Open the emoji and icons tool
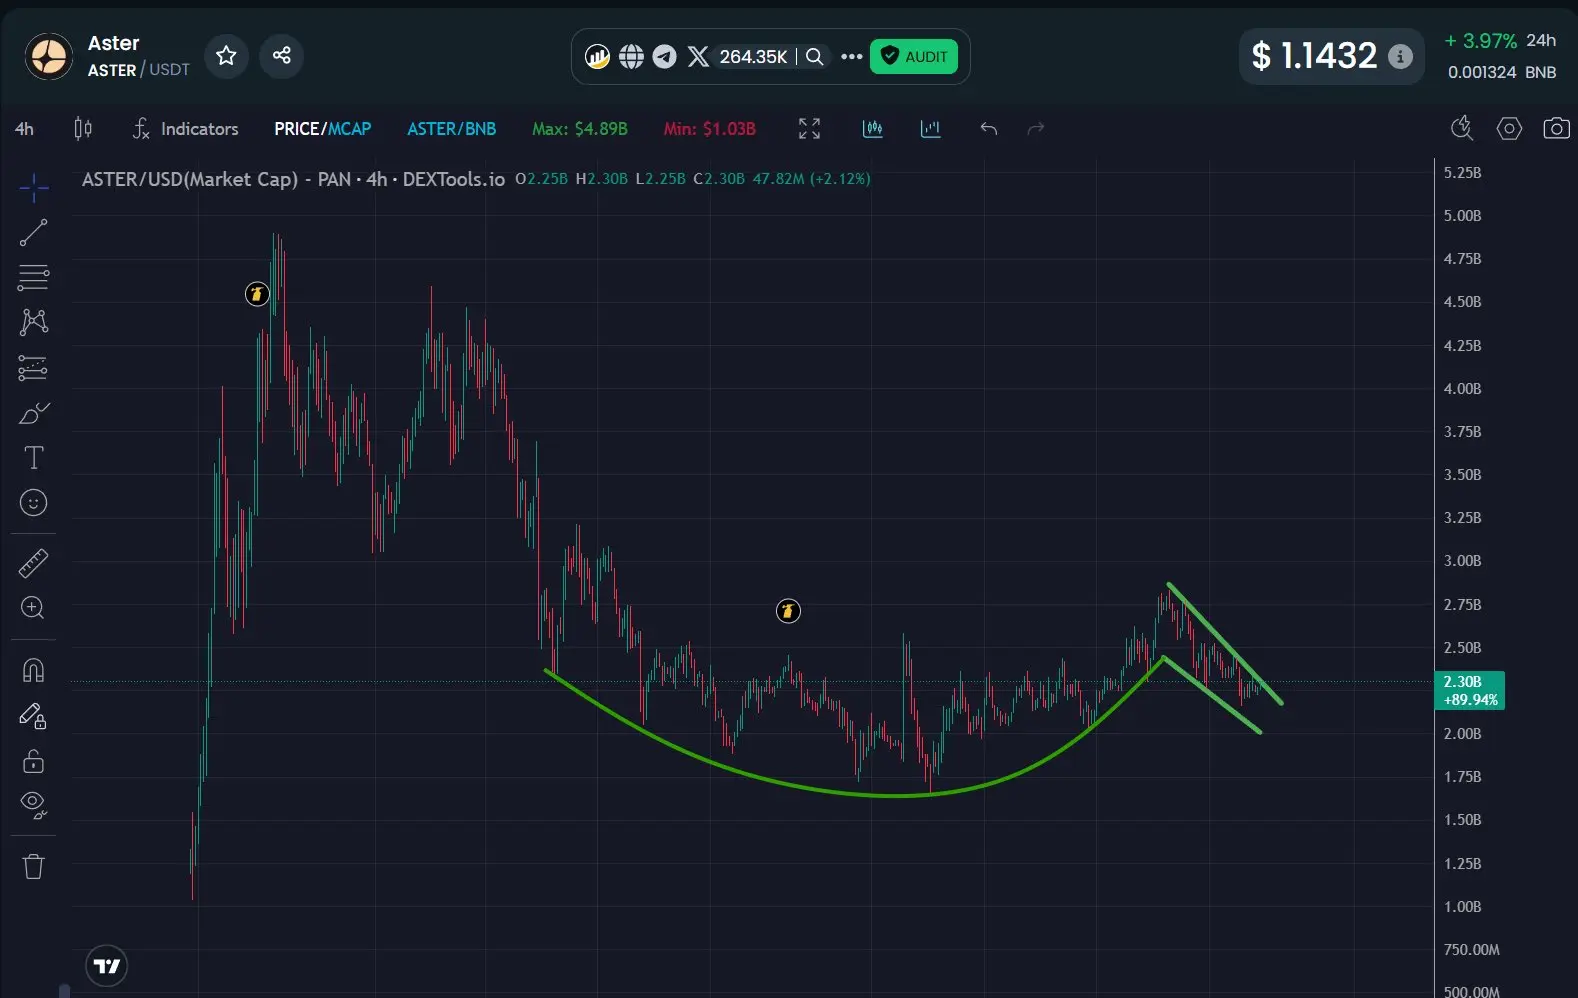This screenshot has width=1578, height=998. [x=33, y=503]
